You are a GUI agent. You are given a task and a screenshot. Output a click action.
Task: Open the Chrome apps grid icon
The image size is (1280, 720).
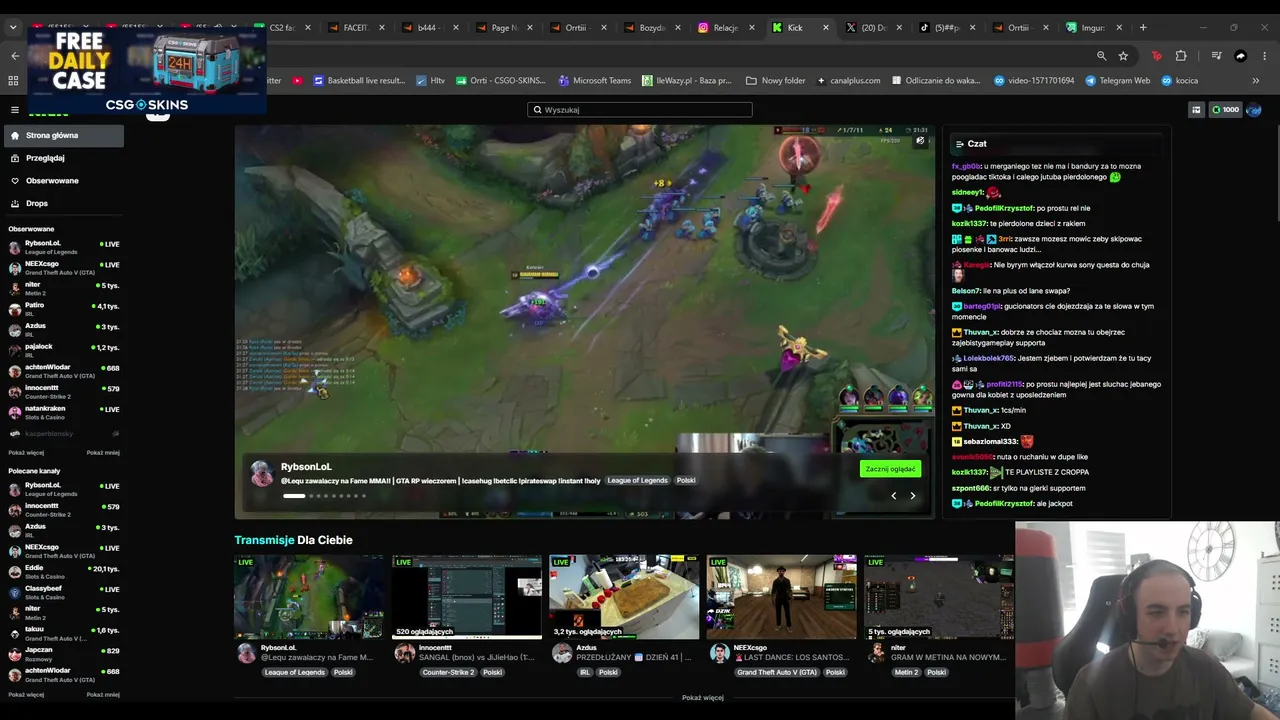[13, 80]
